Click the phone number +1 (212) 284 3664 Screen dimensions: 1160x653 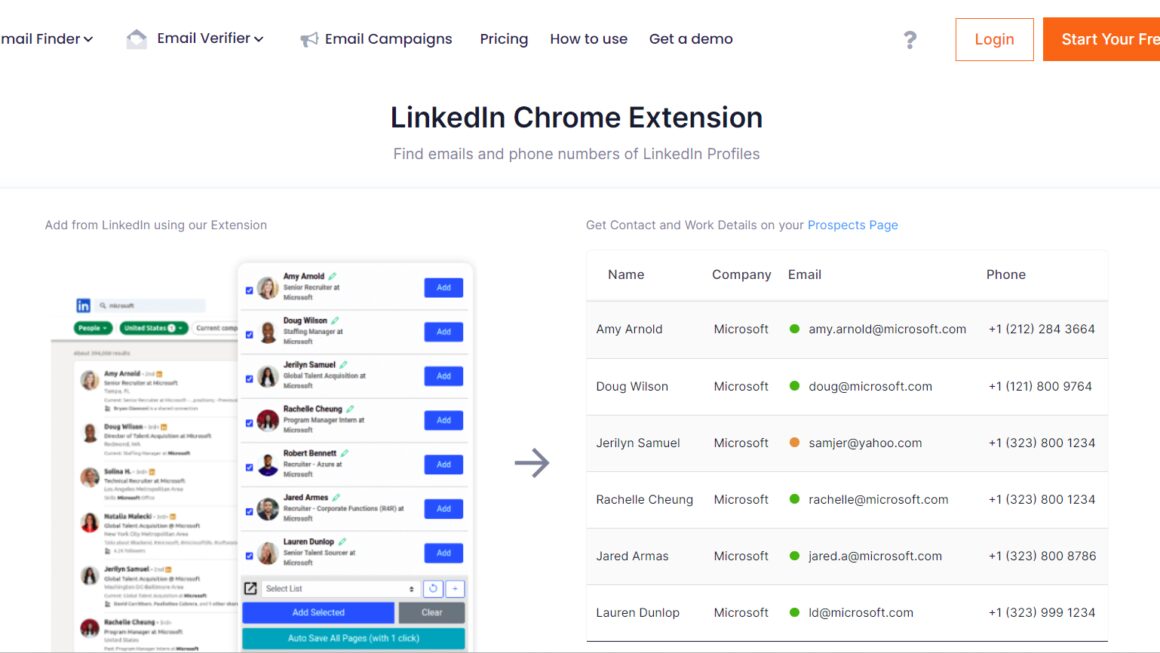[1042, 329]
